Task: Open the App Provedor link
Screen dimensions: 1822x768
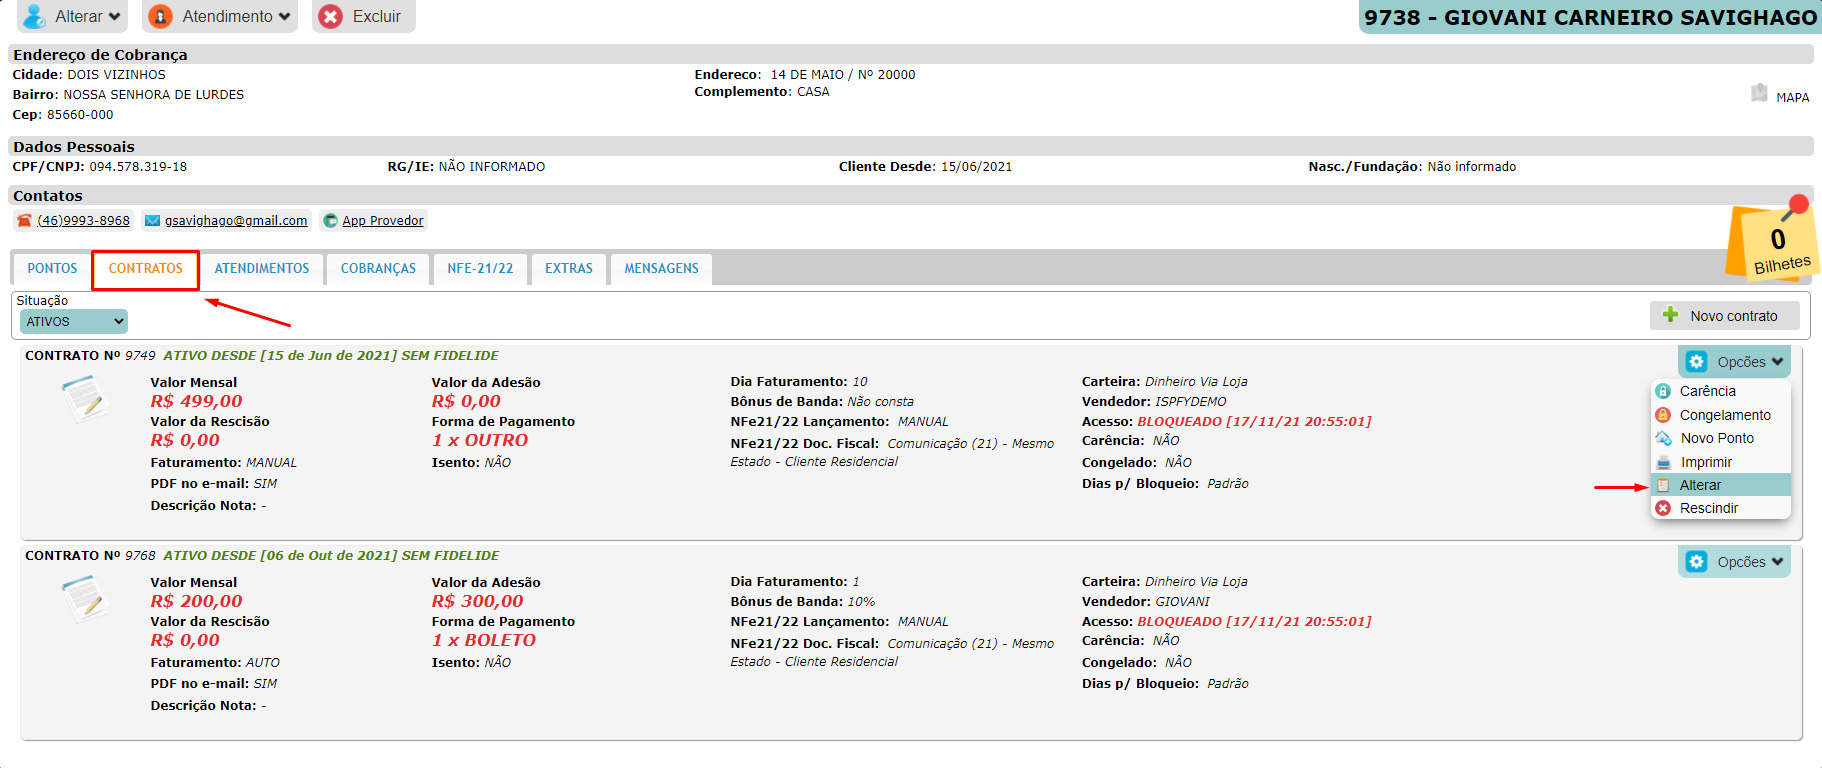Action: 383,221
